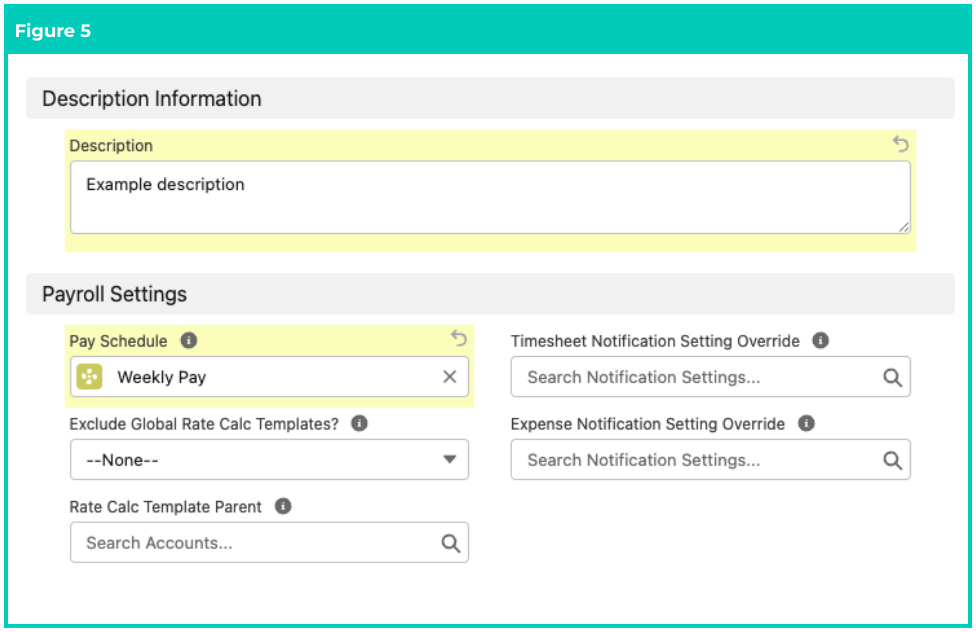The width and height of the screenshot is (976, 632).
Task: Show info for Timesheet Notification Setting Override
Action: (820, 341)
